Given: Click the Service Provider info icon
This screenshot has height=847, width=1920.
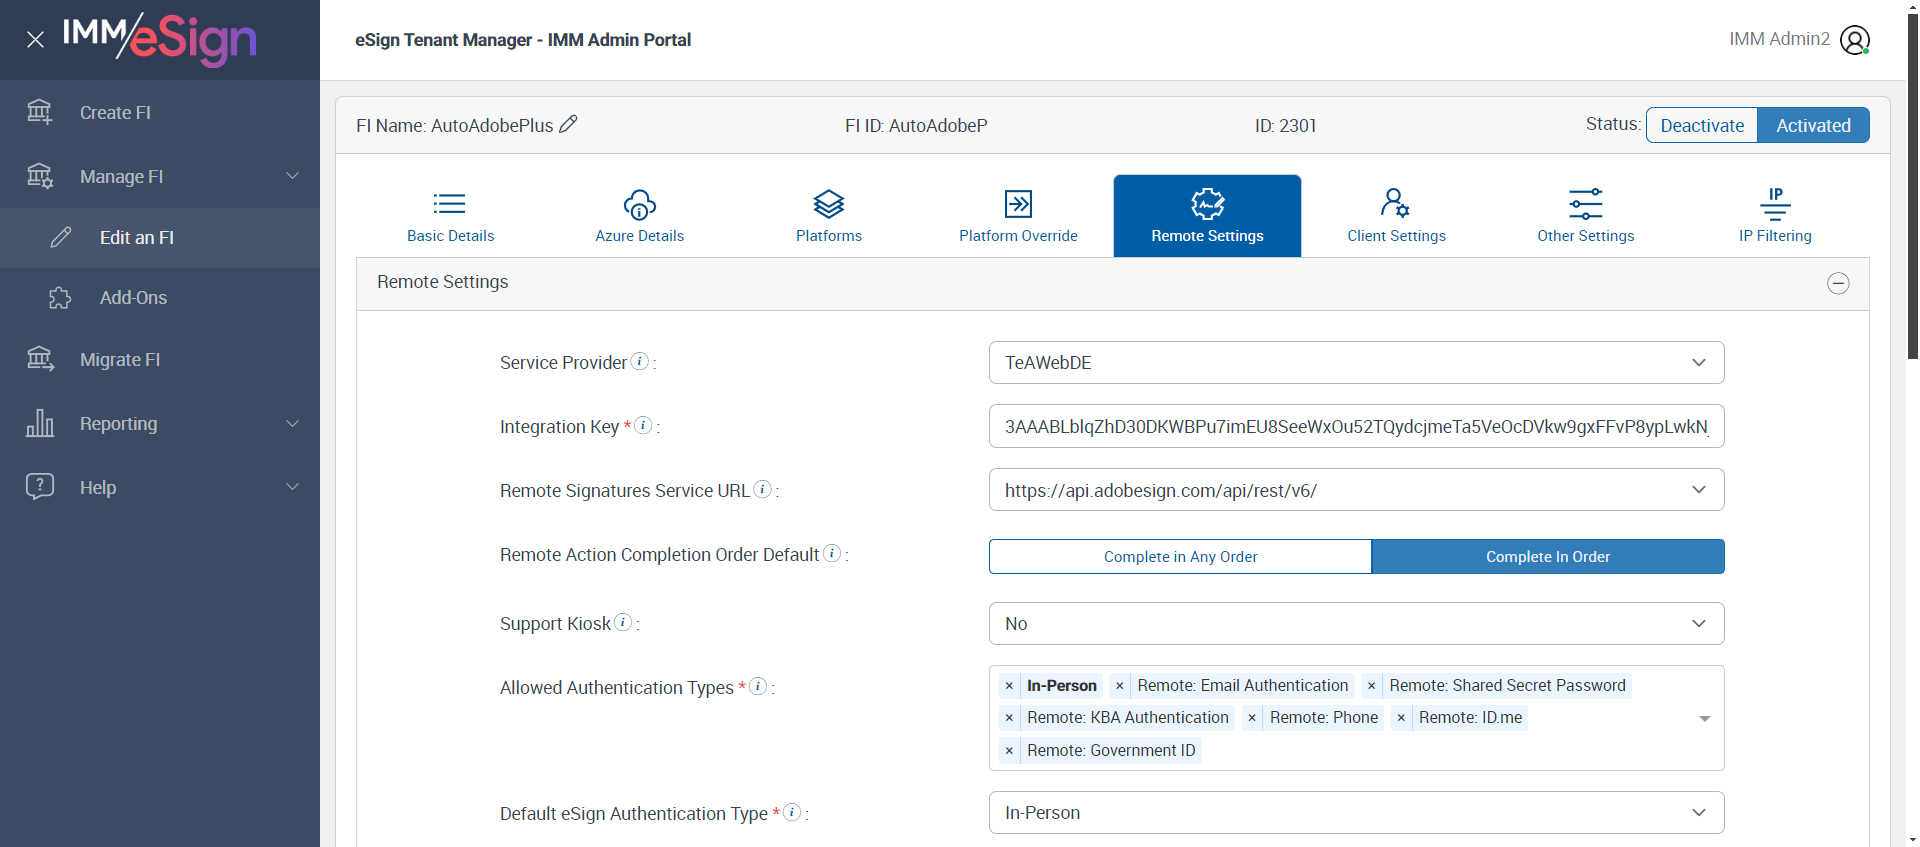Looking at the screenshot, I should pyautogui.click(x=640, y=361).
